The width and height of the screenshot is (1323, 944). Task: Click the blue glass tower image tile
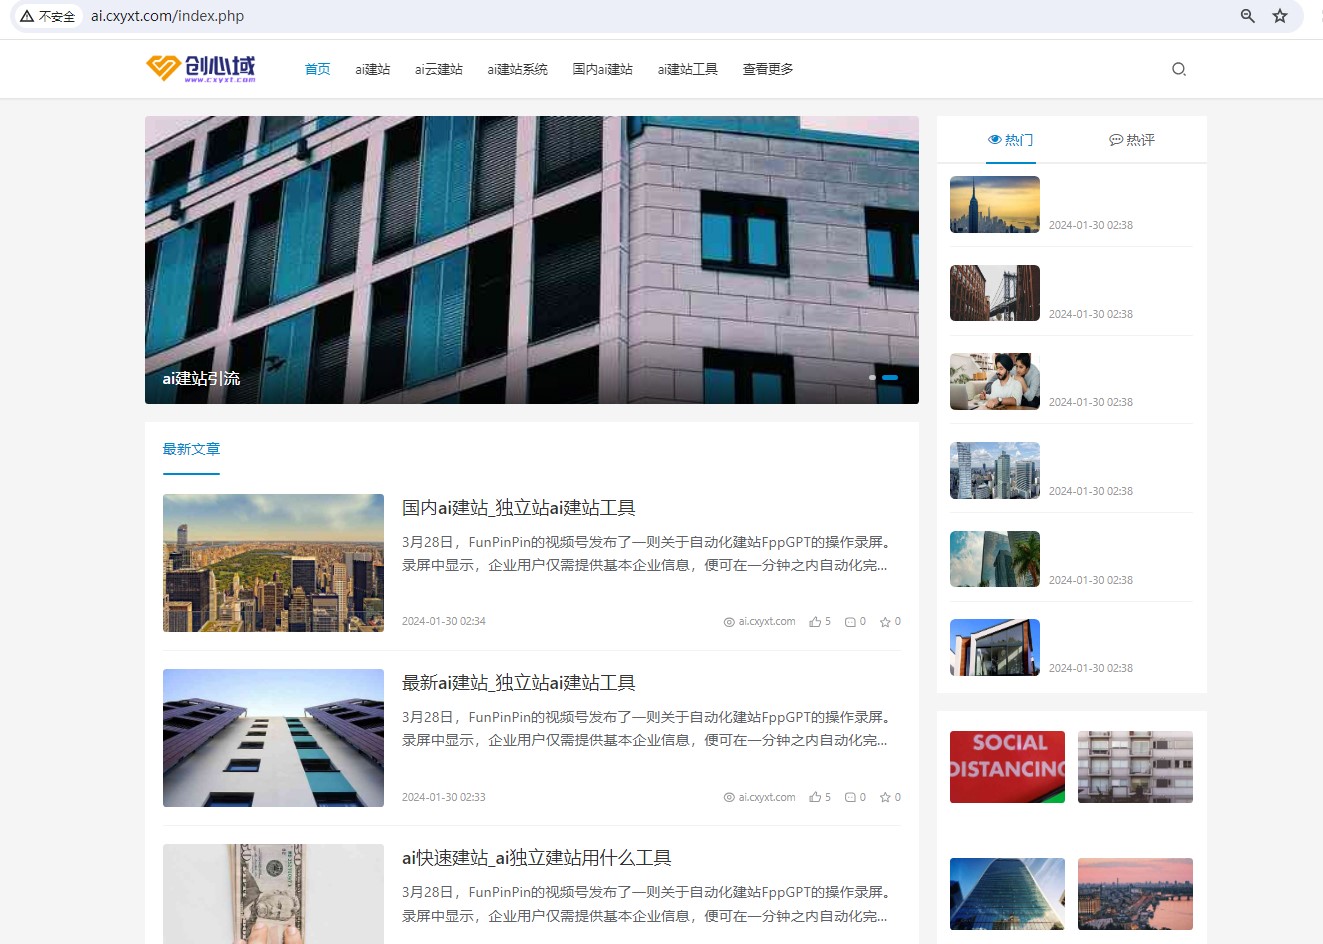click(1007, 894)
